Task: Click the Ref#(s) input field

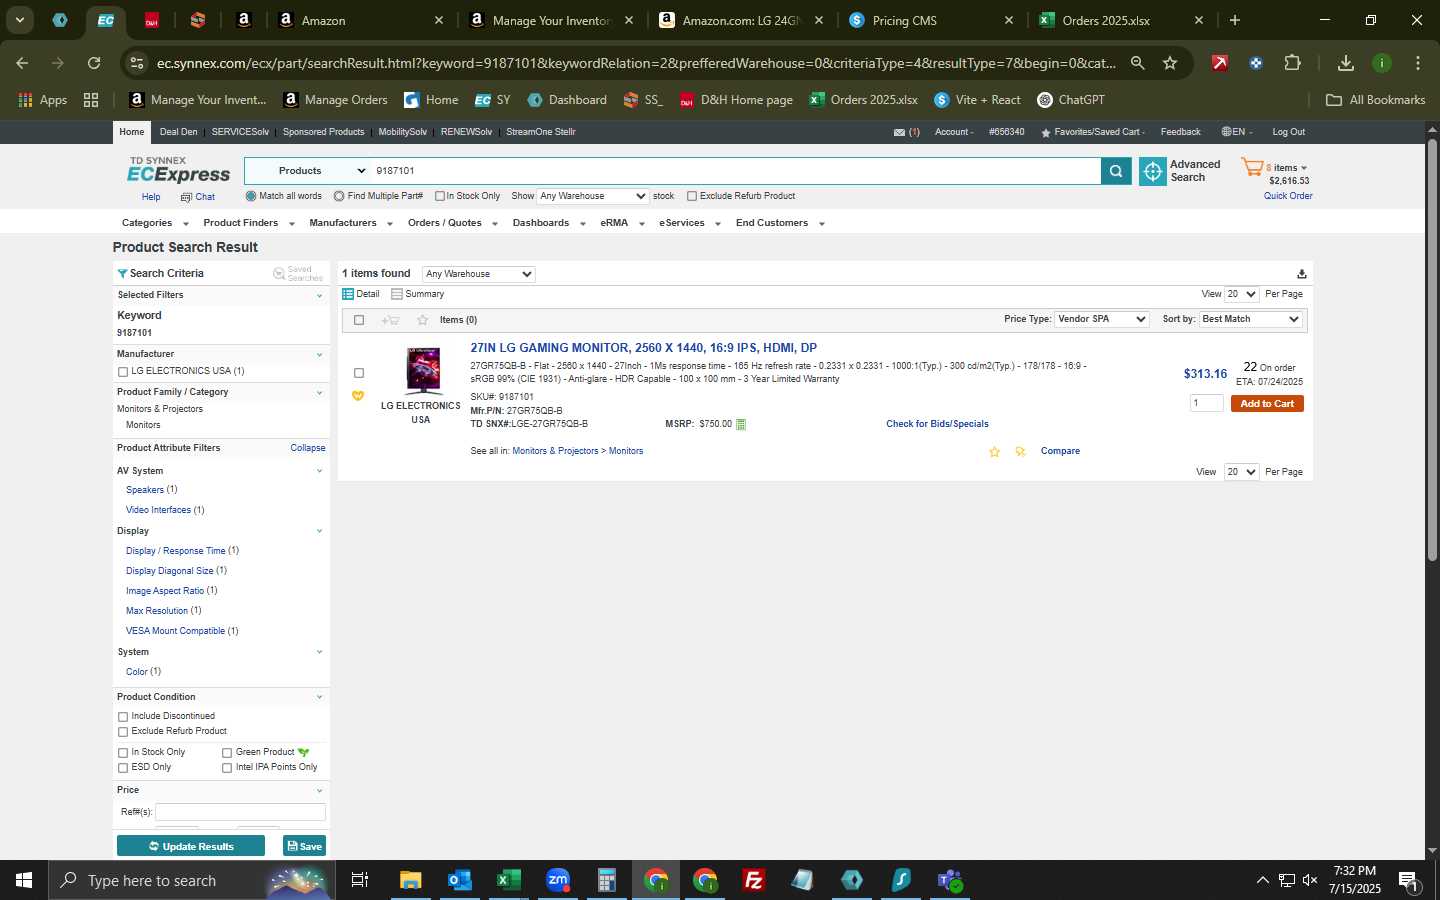Action: pos(240,812)
